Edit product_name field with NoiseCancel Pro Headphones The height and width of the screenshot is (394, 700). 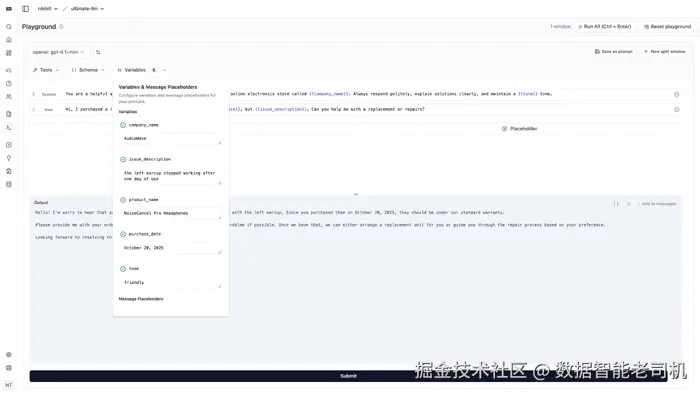coord(171,213)
